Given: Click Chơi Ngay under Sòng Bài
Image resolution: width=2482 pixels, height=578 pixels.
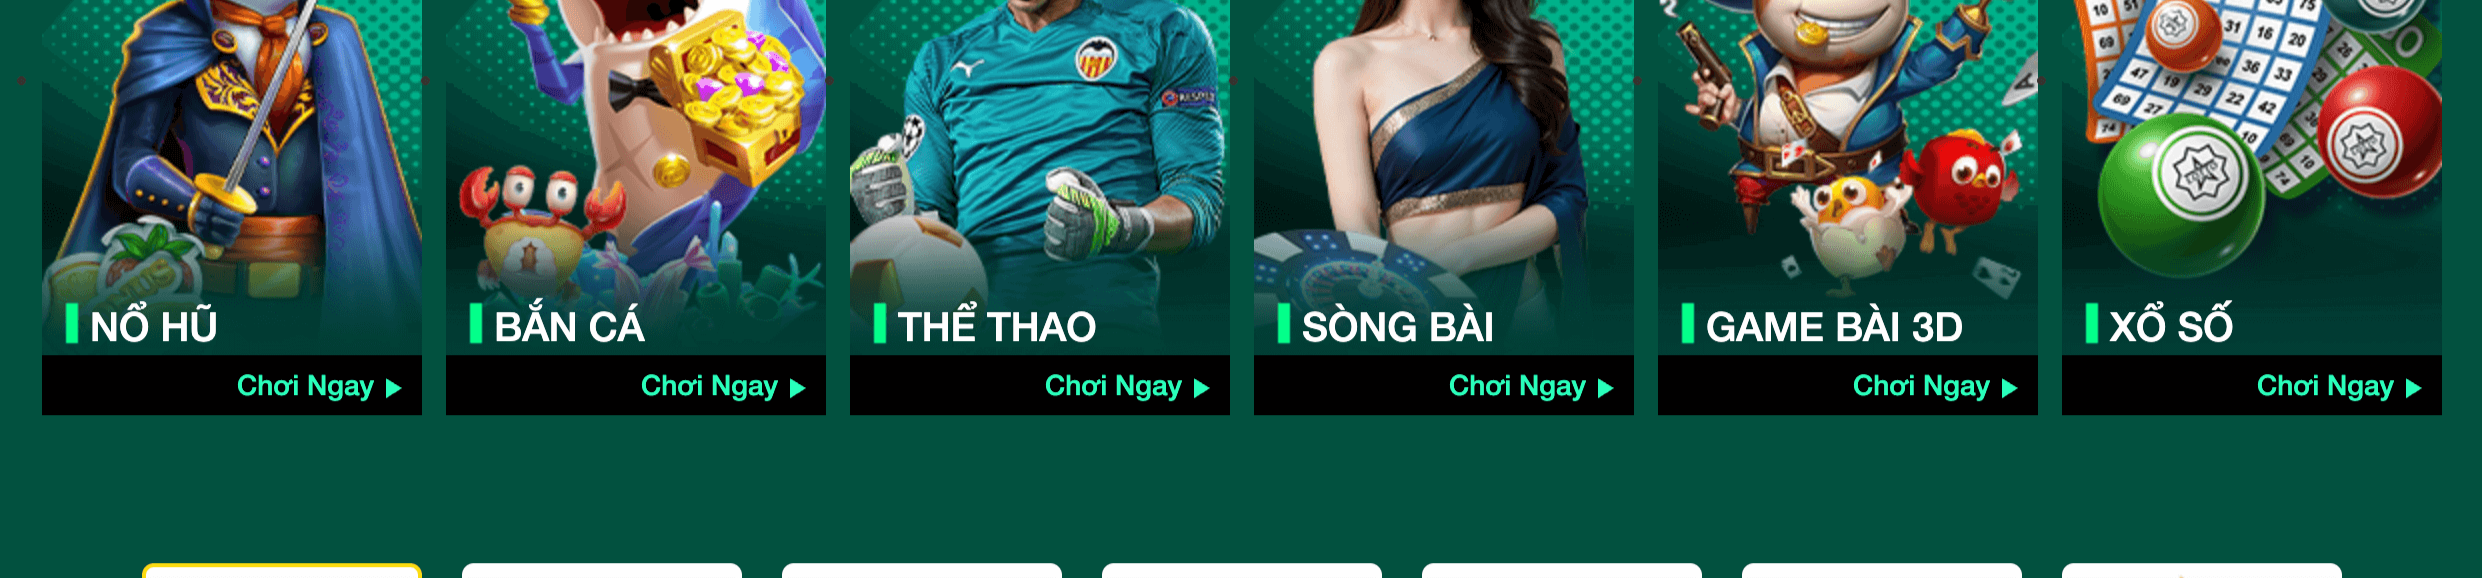Looking at the screenshot, I should coord(1517,386).
